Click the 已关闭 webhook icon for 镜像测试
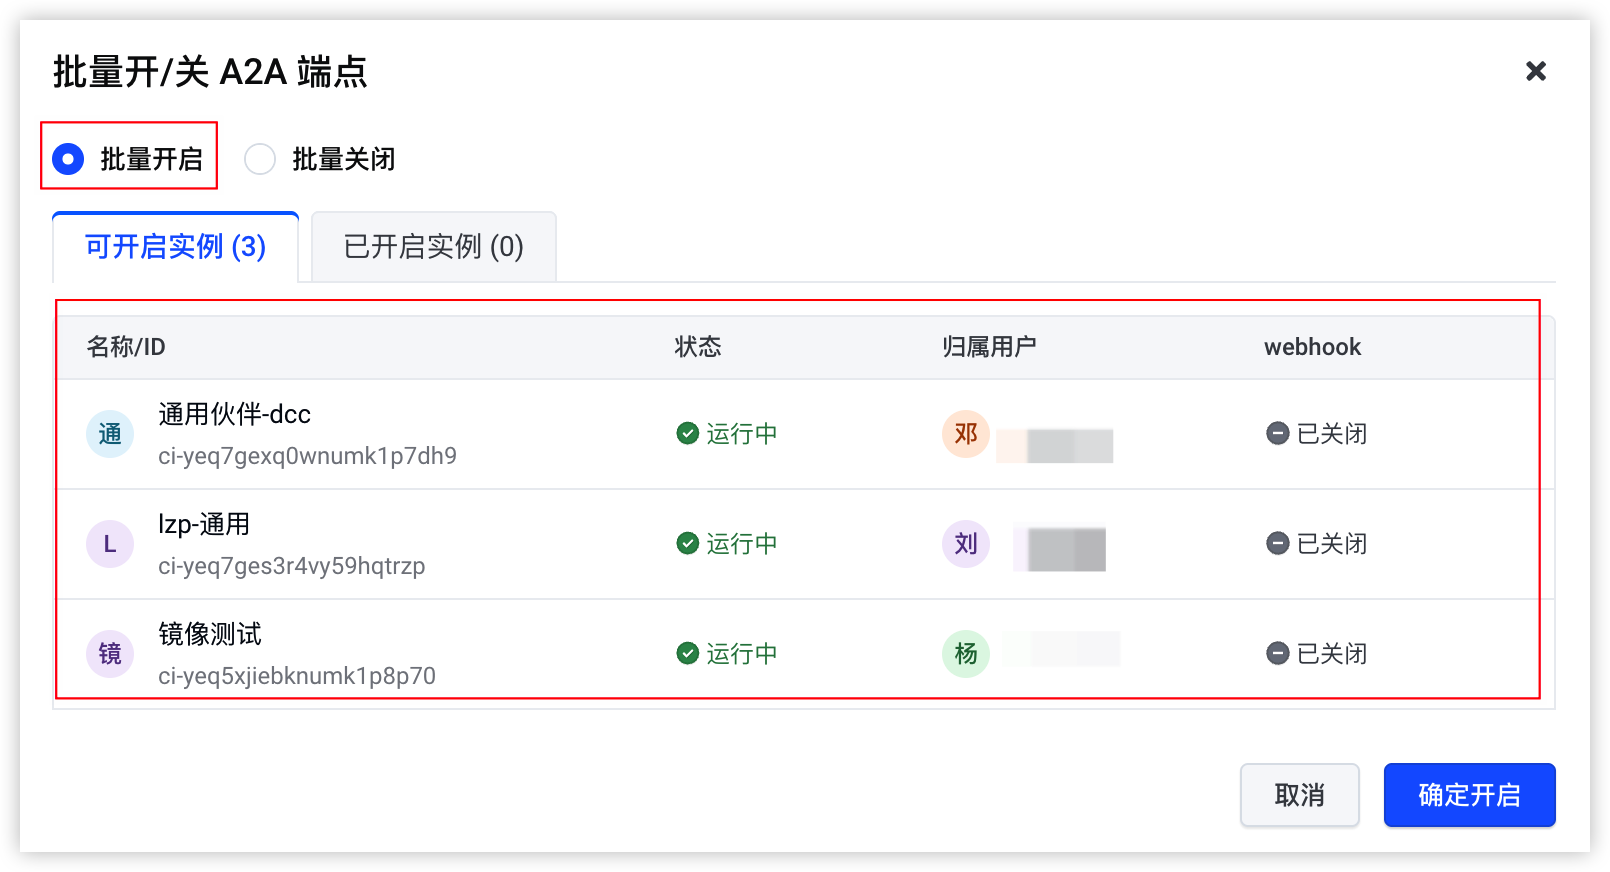This screenshot has height=872, width=1610. tap(1277, 653)
